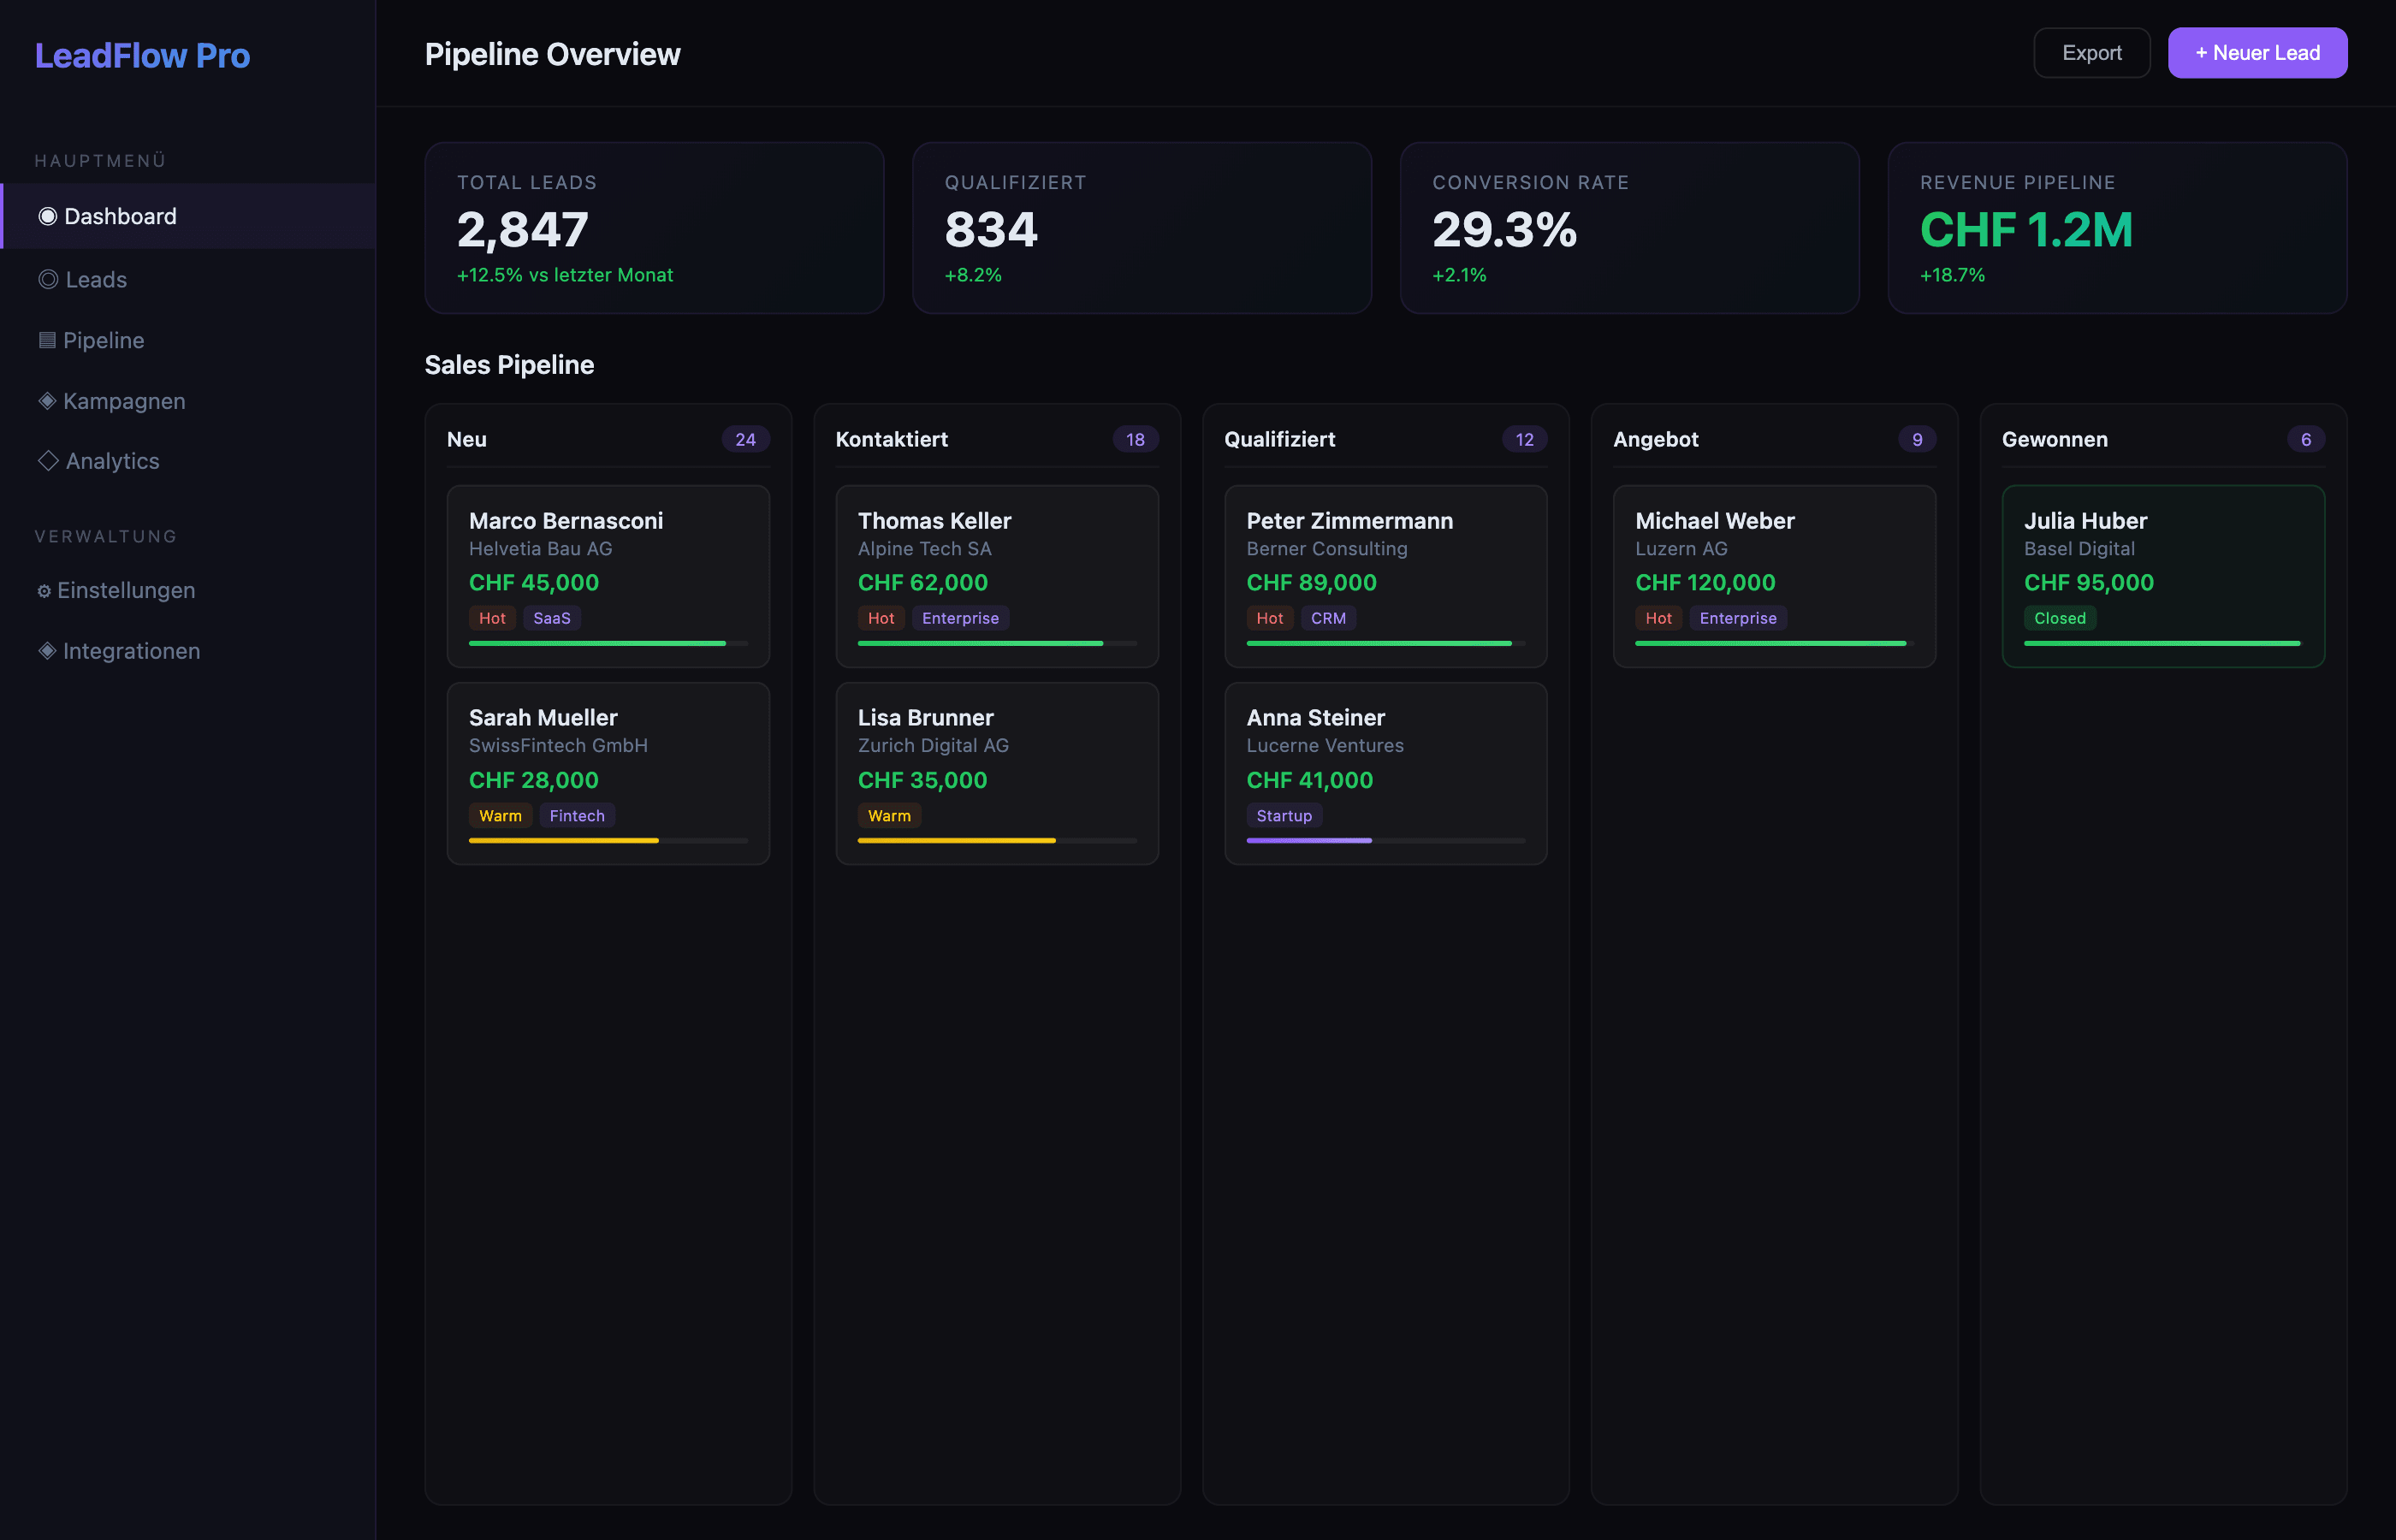Click the LeadFlow Pro logo
The width and height of the screenshot is (2396, 1540).
(x=142, y=55)
